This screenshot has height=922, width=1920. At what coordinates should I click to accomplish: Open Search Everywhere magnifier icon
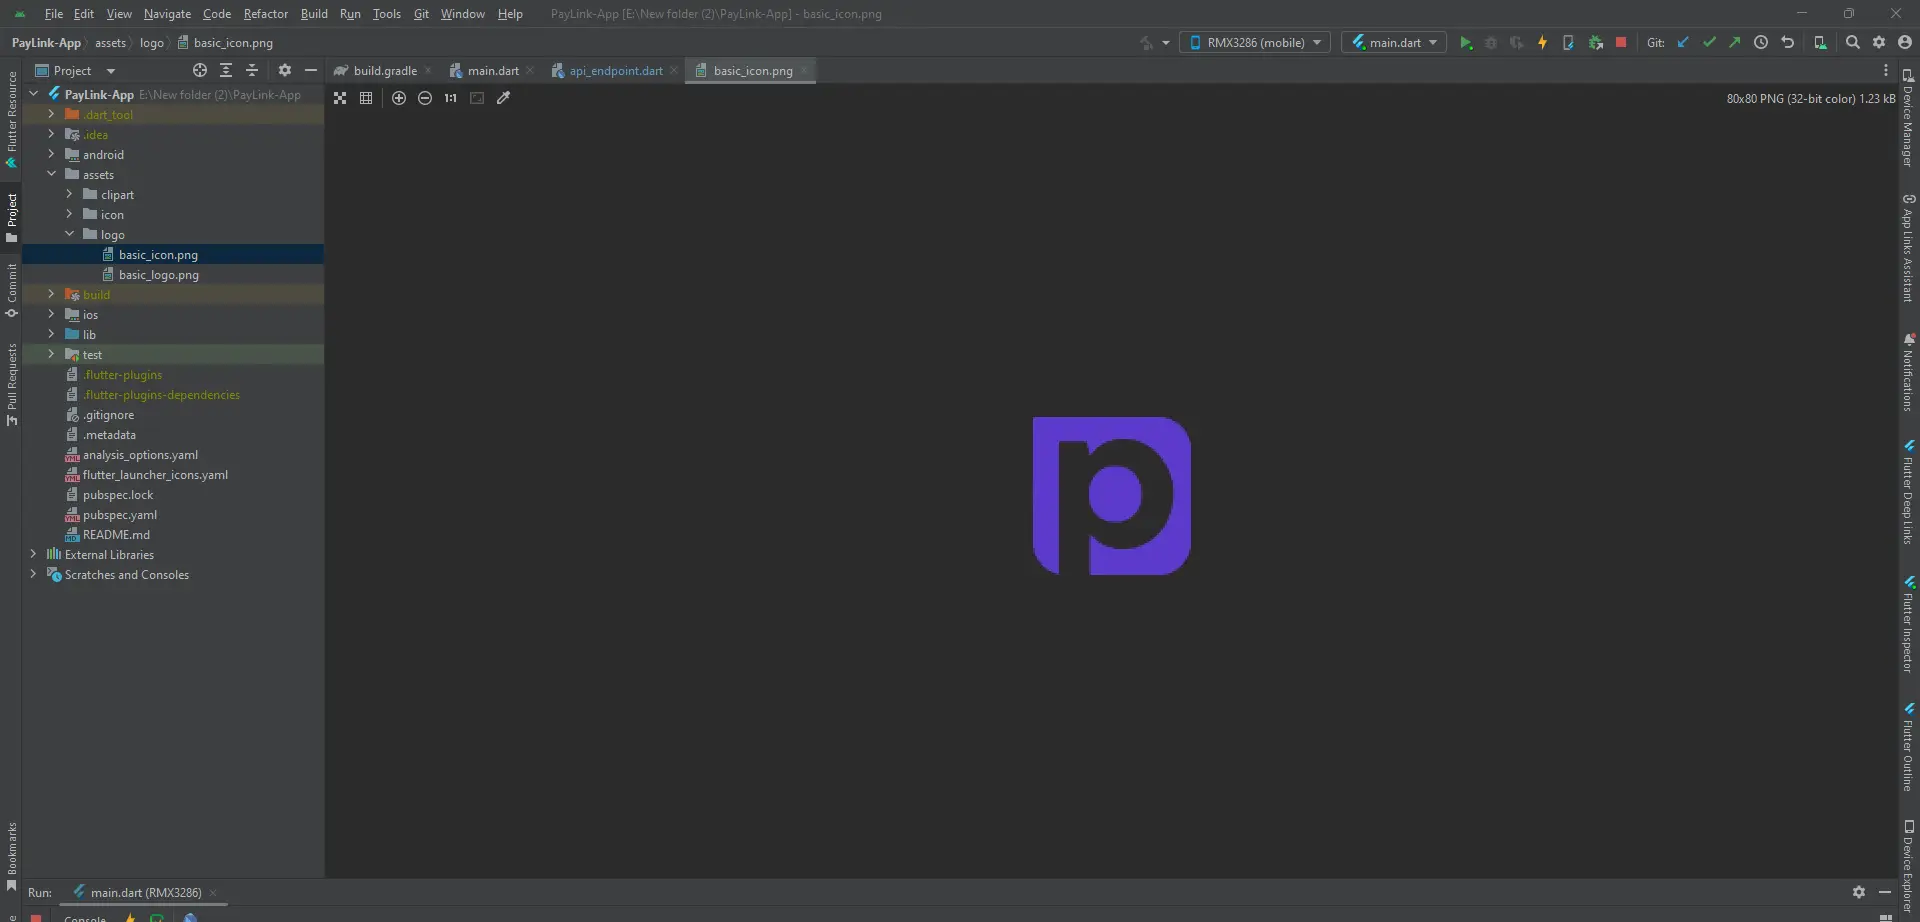[1852, 43]
